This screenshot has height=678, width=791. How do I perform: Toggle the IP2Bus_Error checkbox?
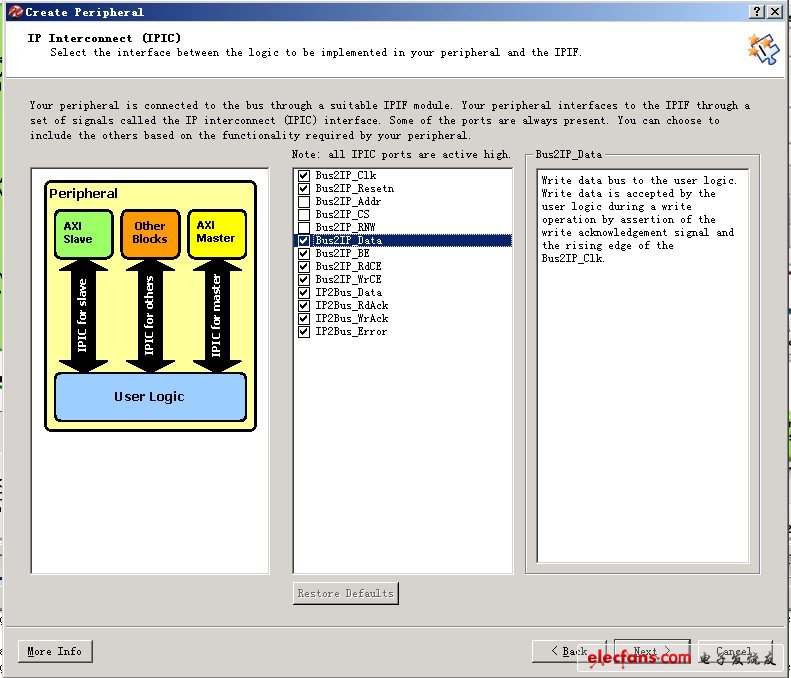[304, 332]
